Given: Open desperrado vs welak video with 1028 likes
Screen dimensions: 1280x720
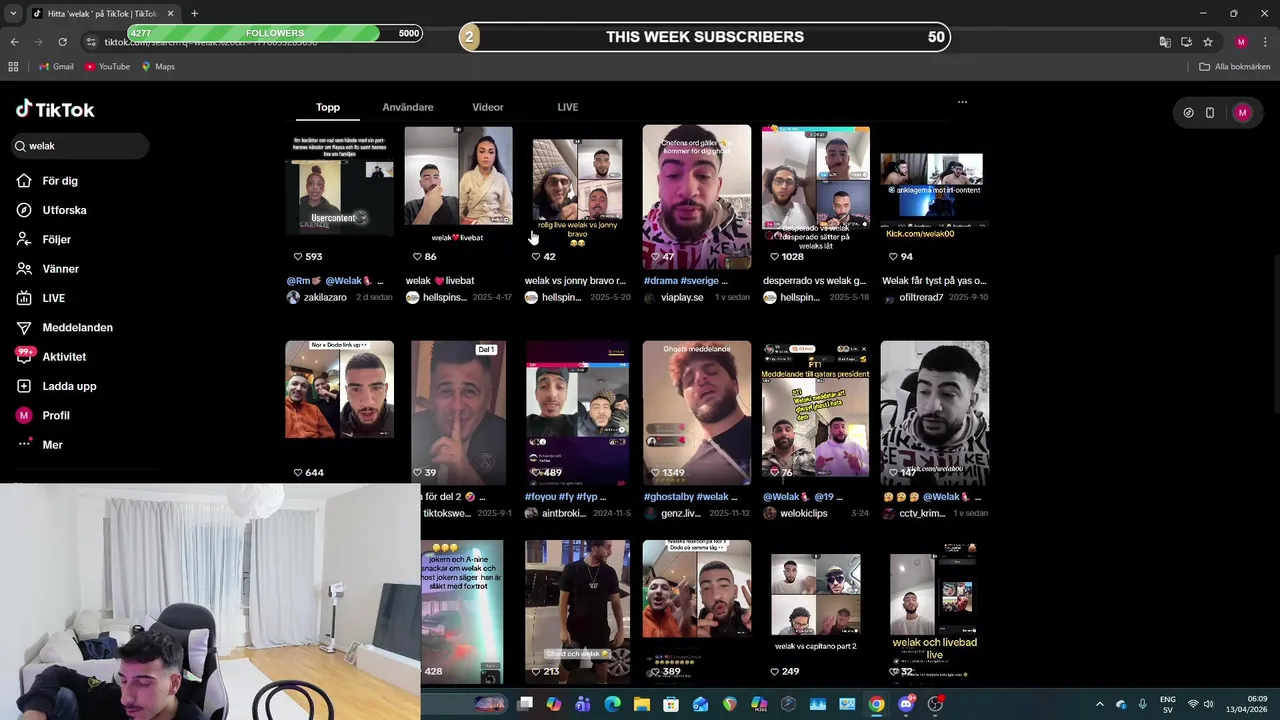Looking at the screenshot, I should (x=816, y=198).
